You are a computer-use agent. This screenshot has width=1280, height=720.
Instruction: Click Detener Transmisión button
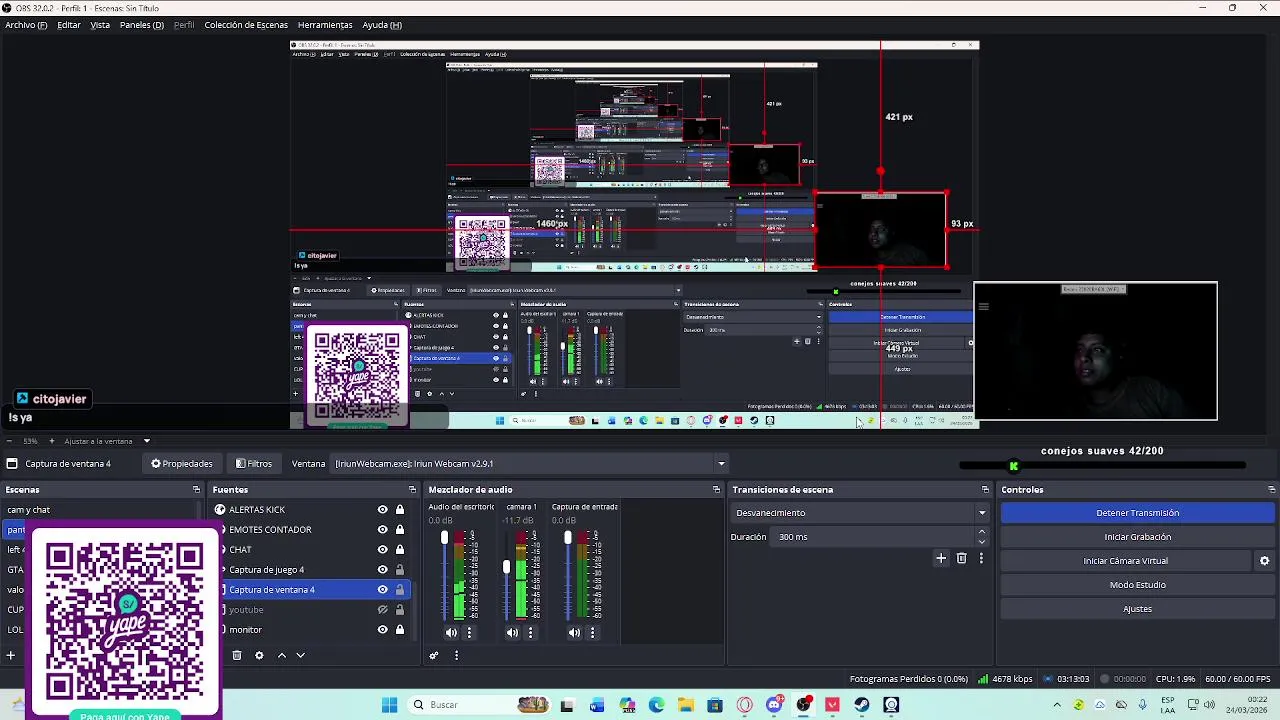(1138, 513)
